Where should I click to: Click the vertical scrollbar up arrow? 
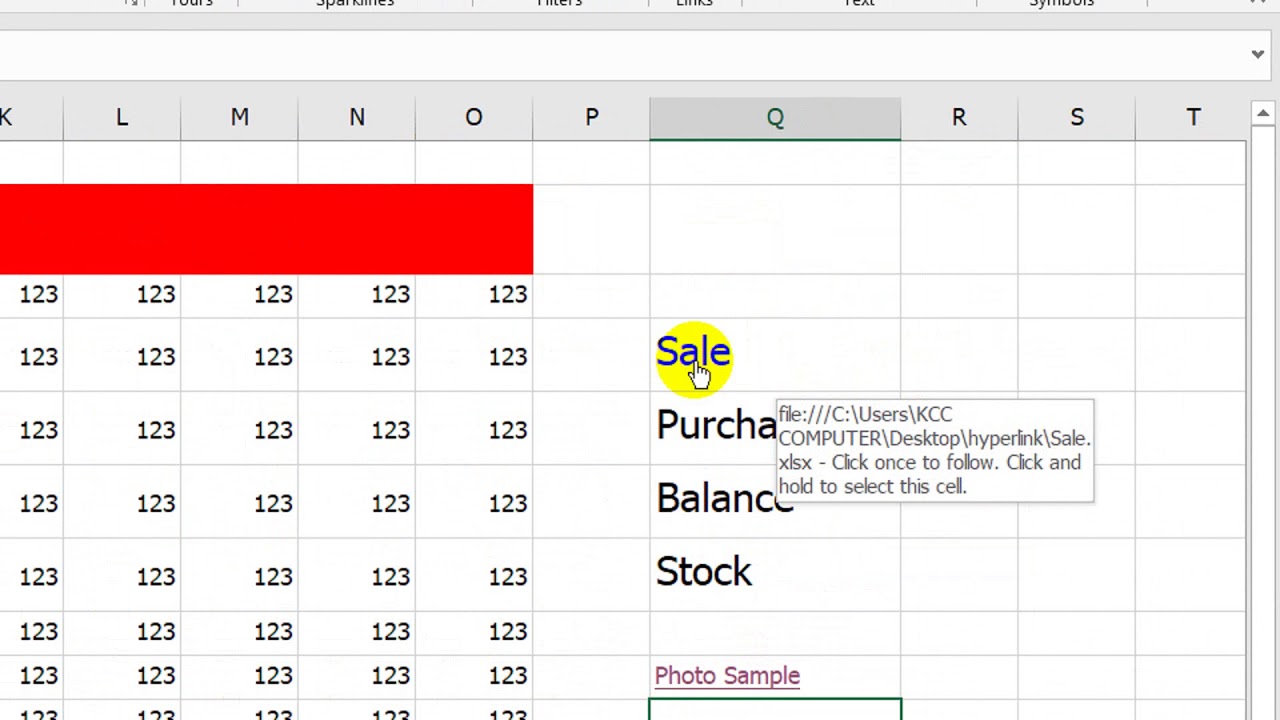point(1263,113)
